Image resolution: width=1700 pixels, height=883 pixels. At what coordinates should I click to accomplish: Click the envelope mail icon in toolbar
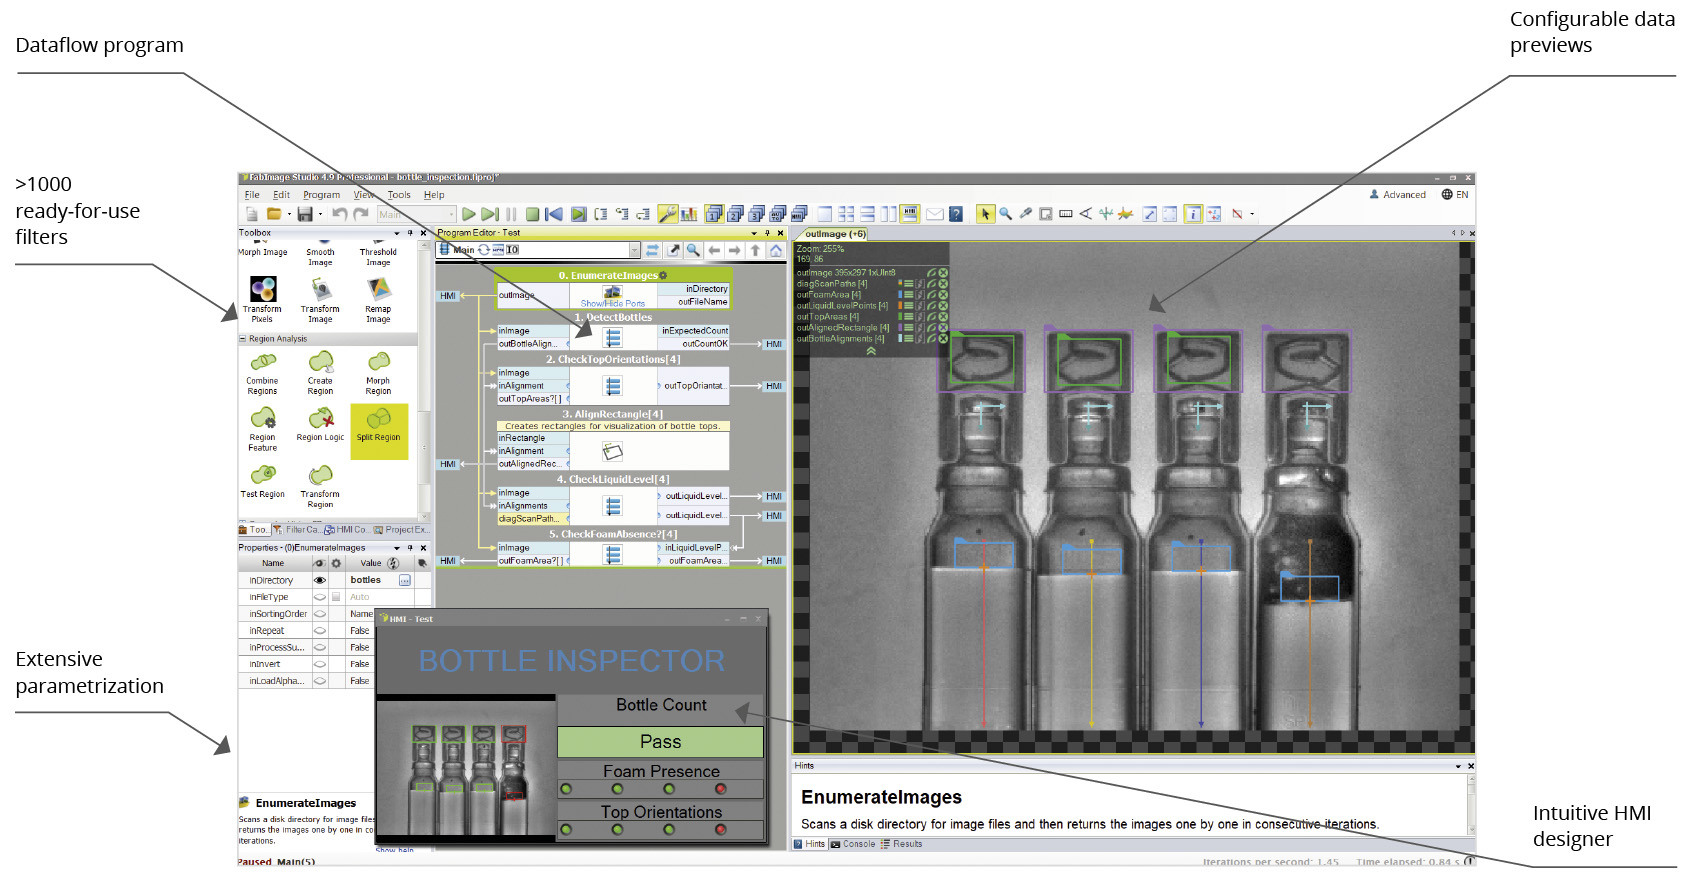[x=935, y=214]
